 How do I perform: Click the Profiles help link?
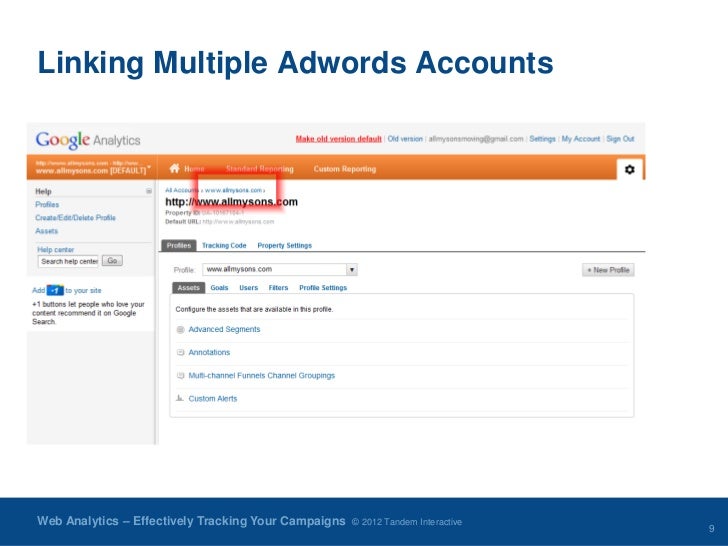coord(47,205)
